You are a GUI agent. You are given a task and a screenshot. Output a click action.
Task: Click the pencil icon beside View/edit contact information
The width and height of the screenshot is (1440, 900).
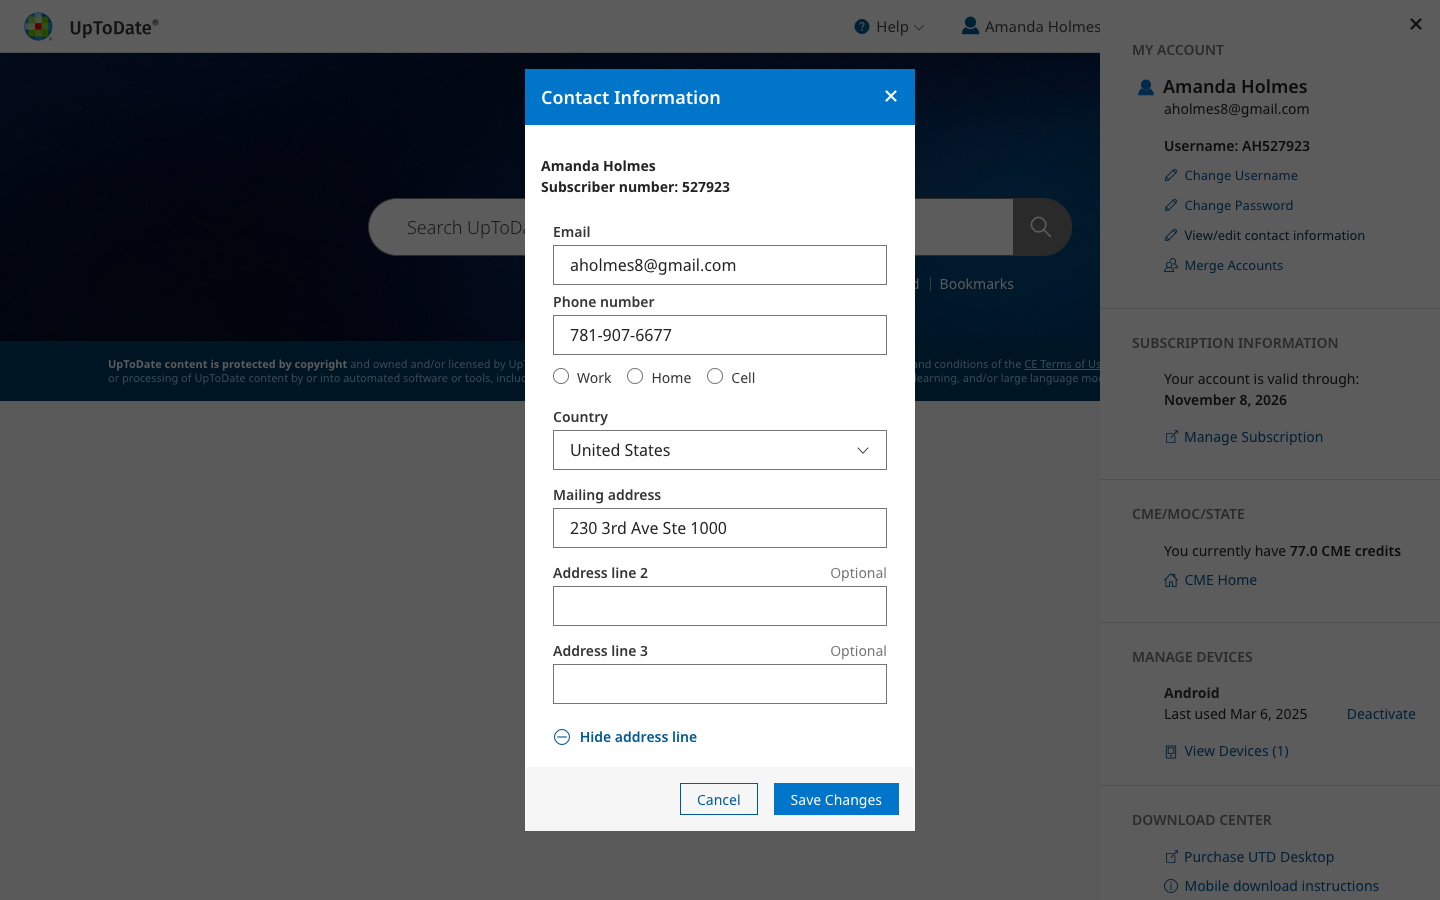(1171, 235)
